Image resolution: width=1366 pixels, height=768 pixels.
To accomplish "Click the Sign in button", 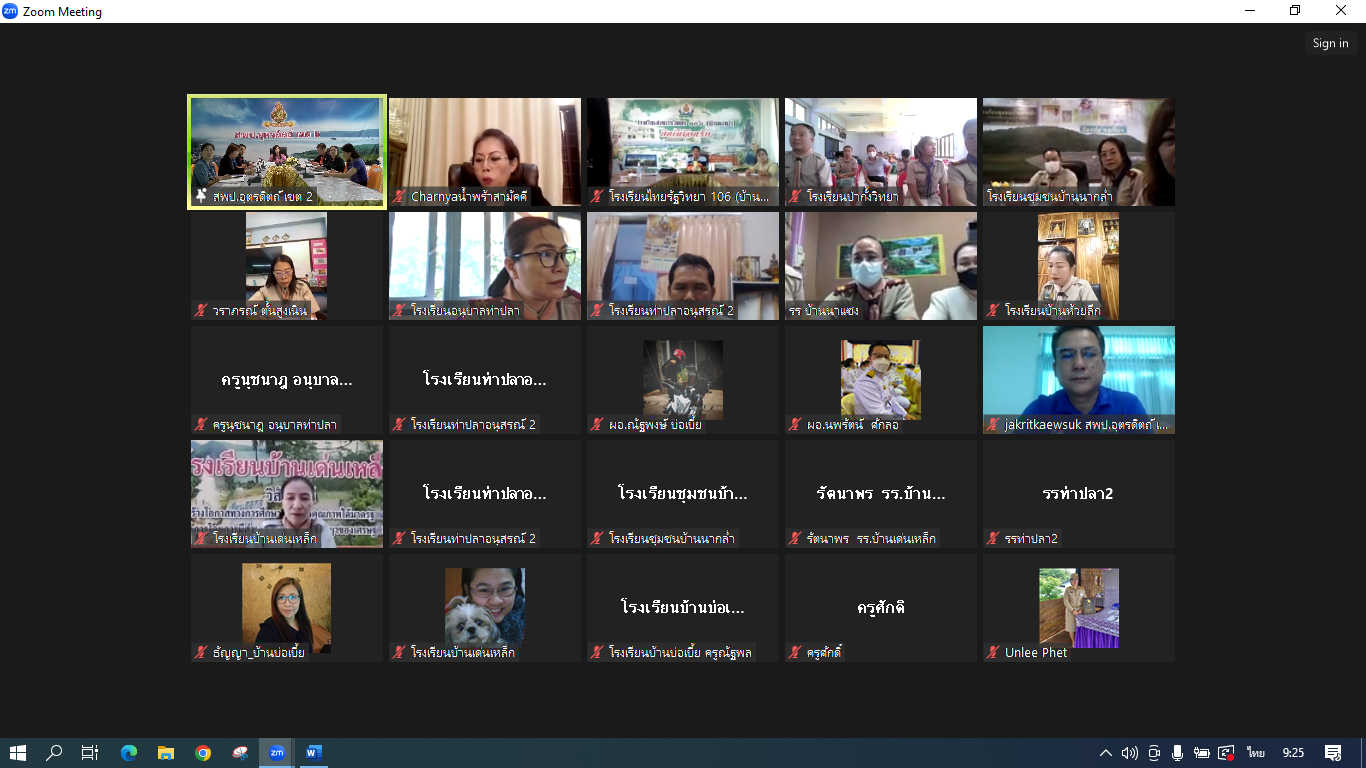I will pyautogui.click(x=1330, y=43).
